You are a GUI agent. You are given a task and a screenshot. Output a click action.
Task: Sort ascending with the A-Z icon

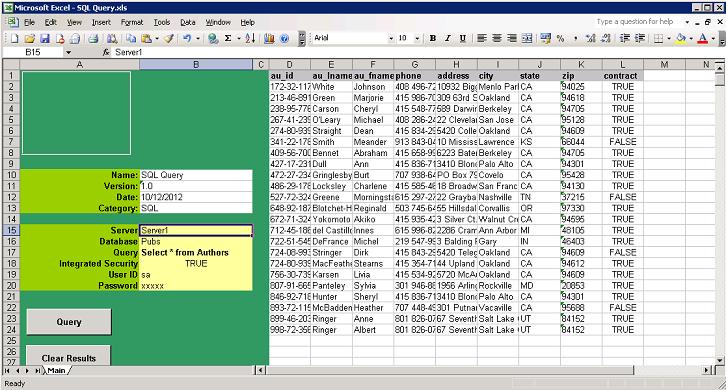pos(250,38)
